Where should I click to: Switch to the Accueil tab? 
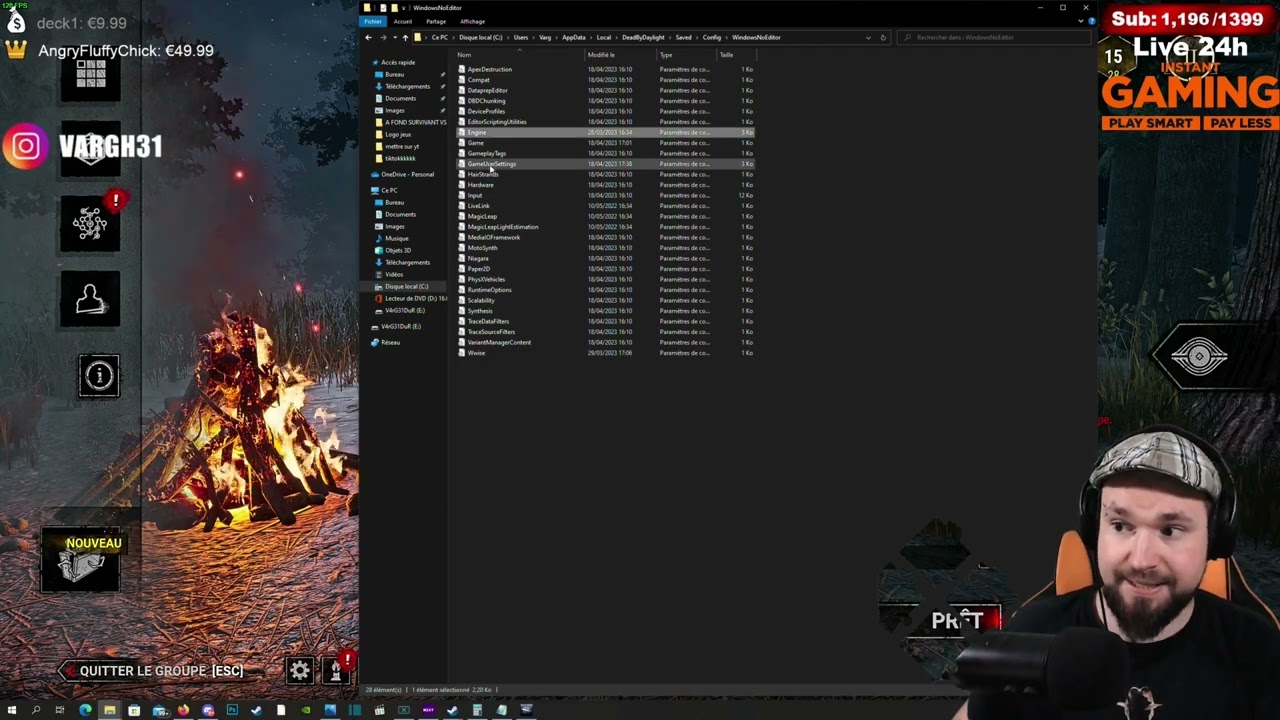click(403, 21)
